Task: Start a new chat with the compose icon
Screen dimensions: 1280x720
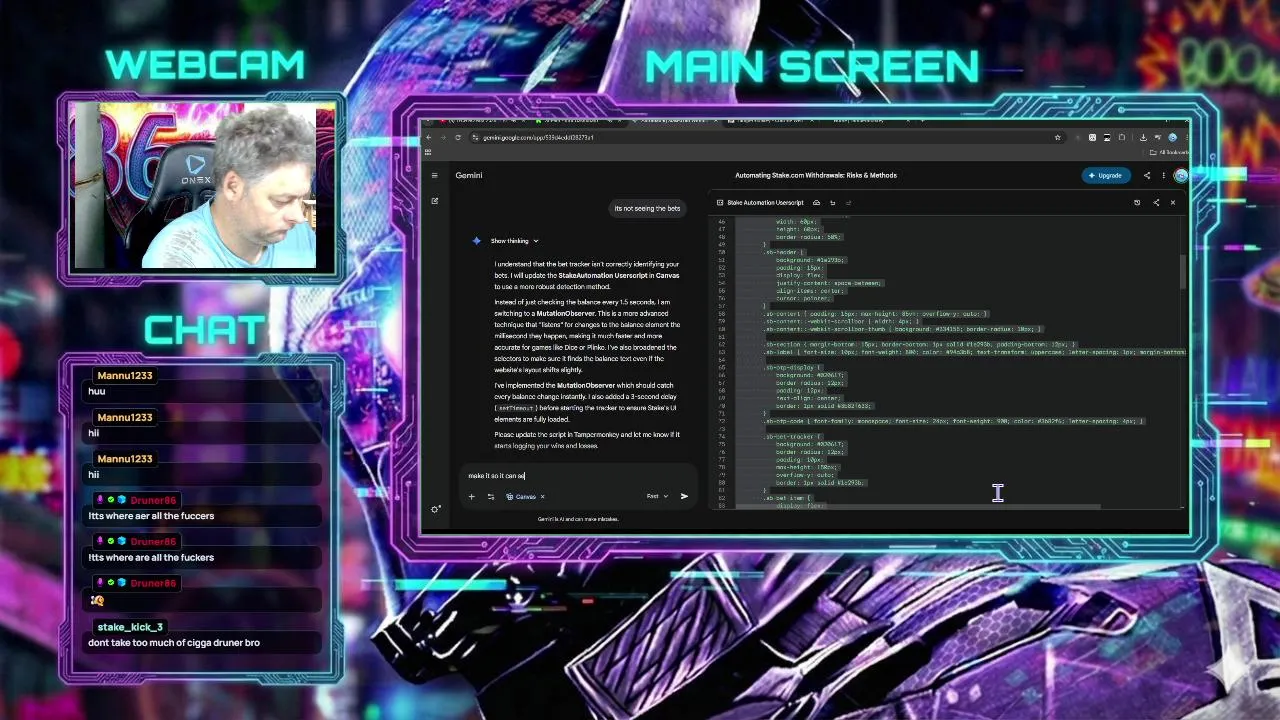Action: (435, 201)
